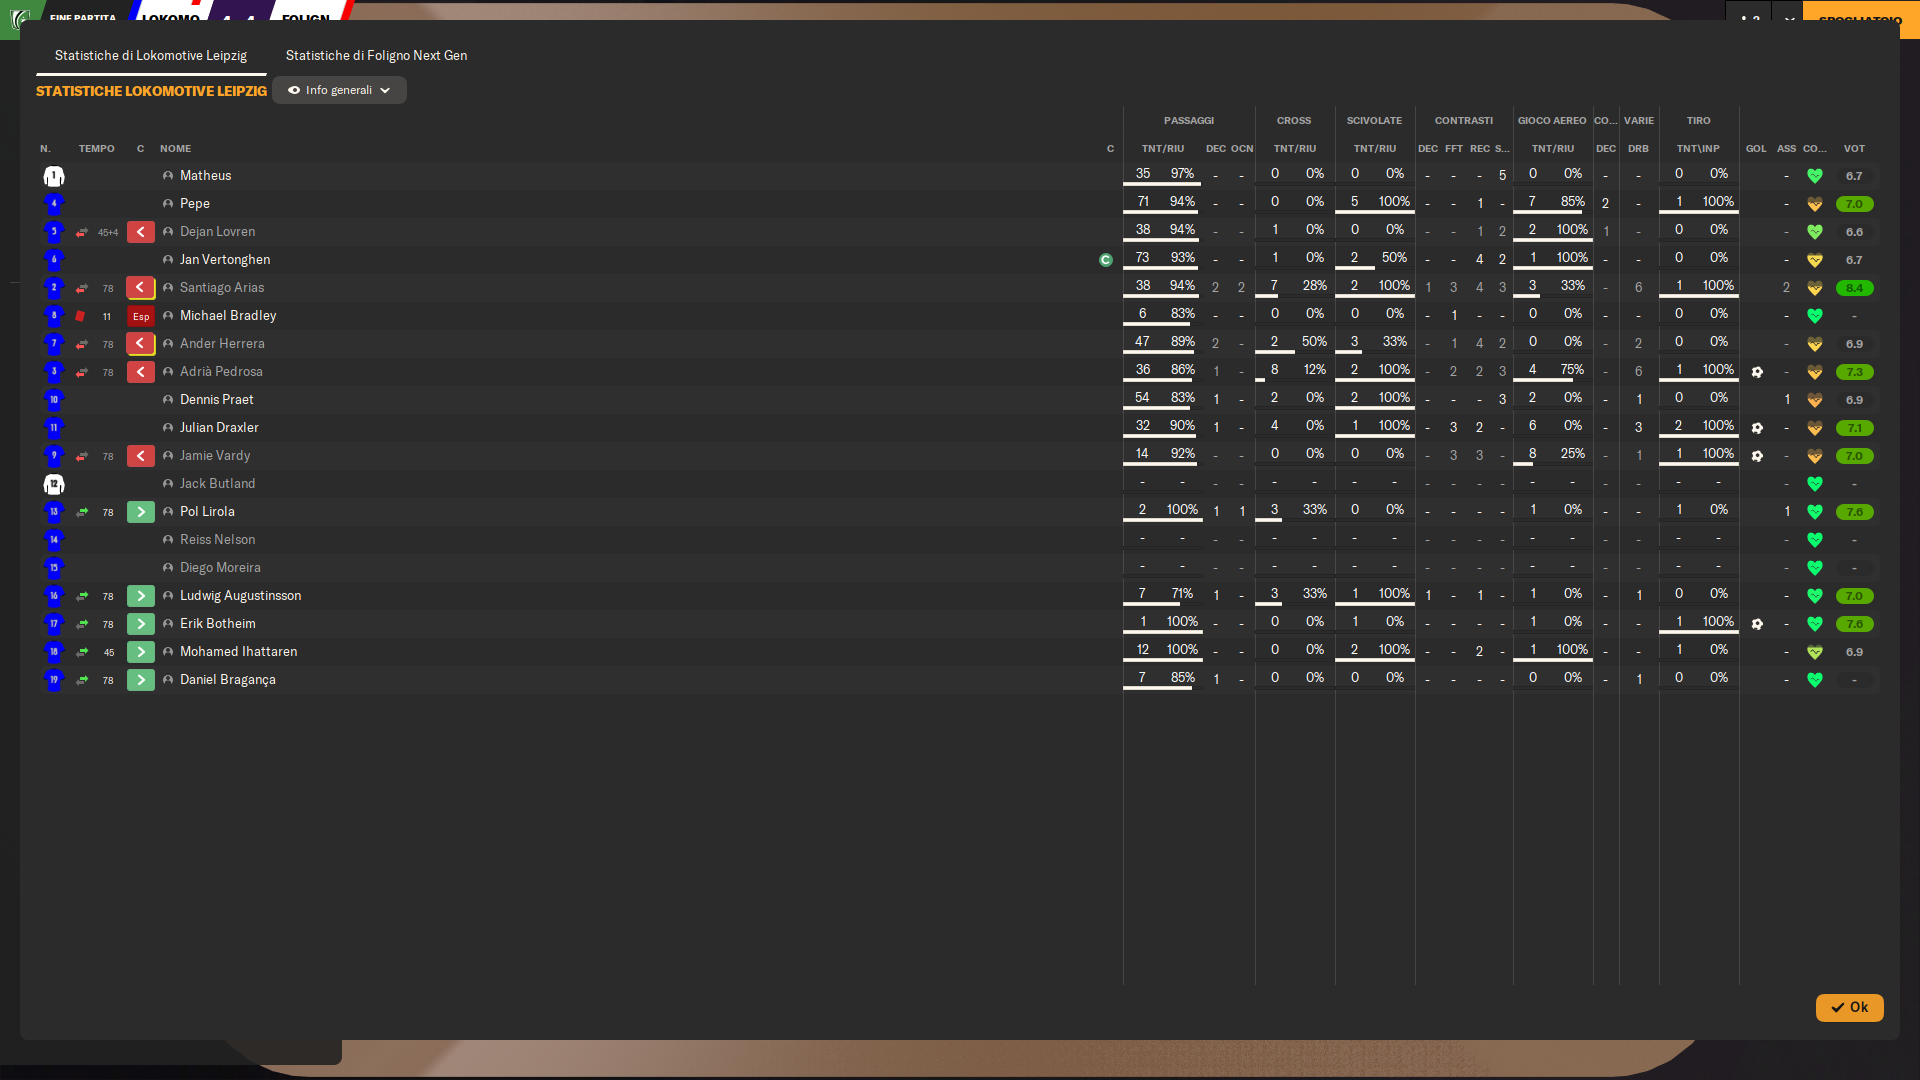The image size is (1920, 1080).
Task: Click Santiago Arias 8.4 rating badge
Action: coord(1854,288)
